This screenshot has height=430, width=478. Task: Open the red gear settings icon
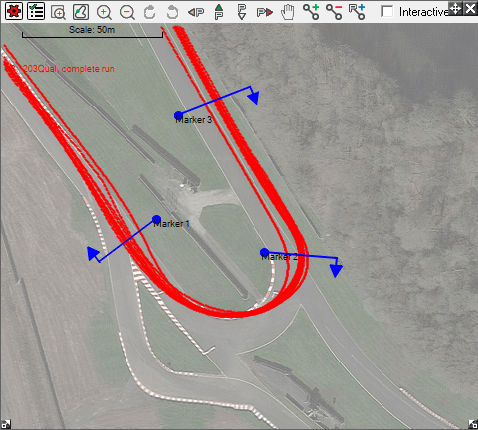14,12
